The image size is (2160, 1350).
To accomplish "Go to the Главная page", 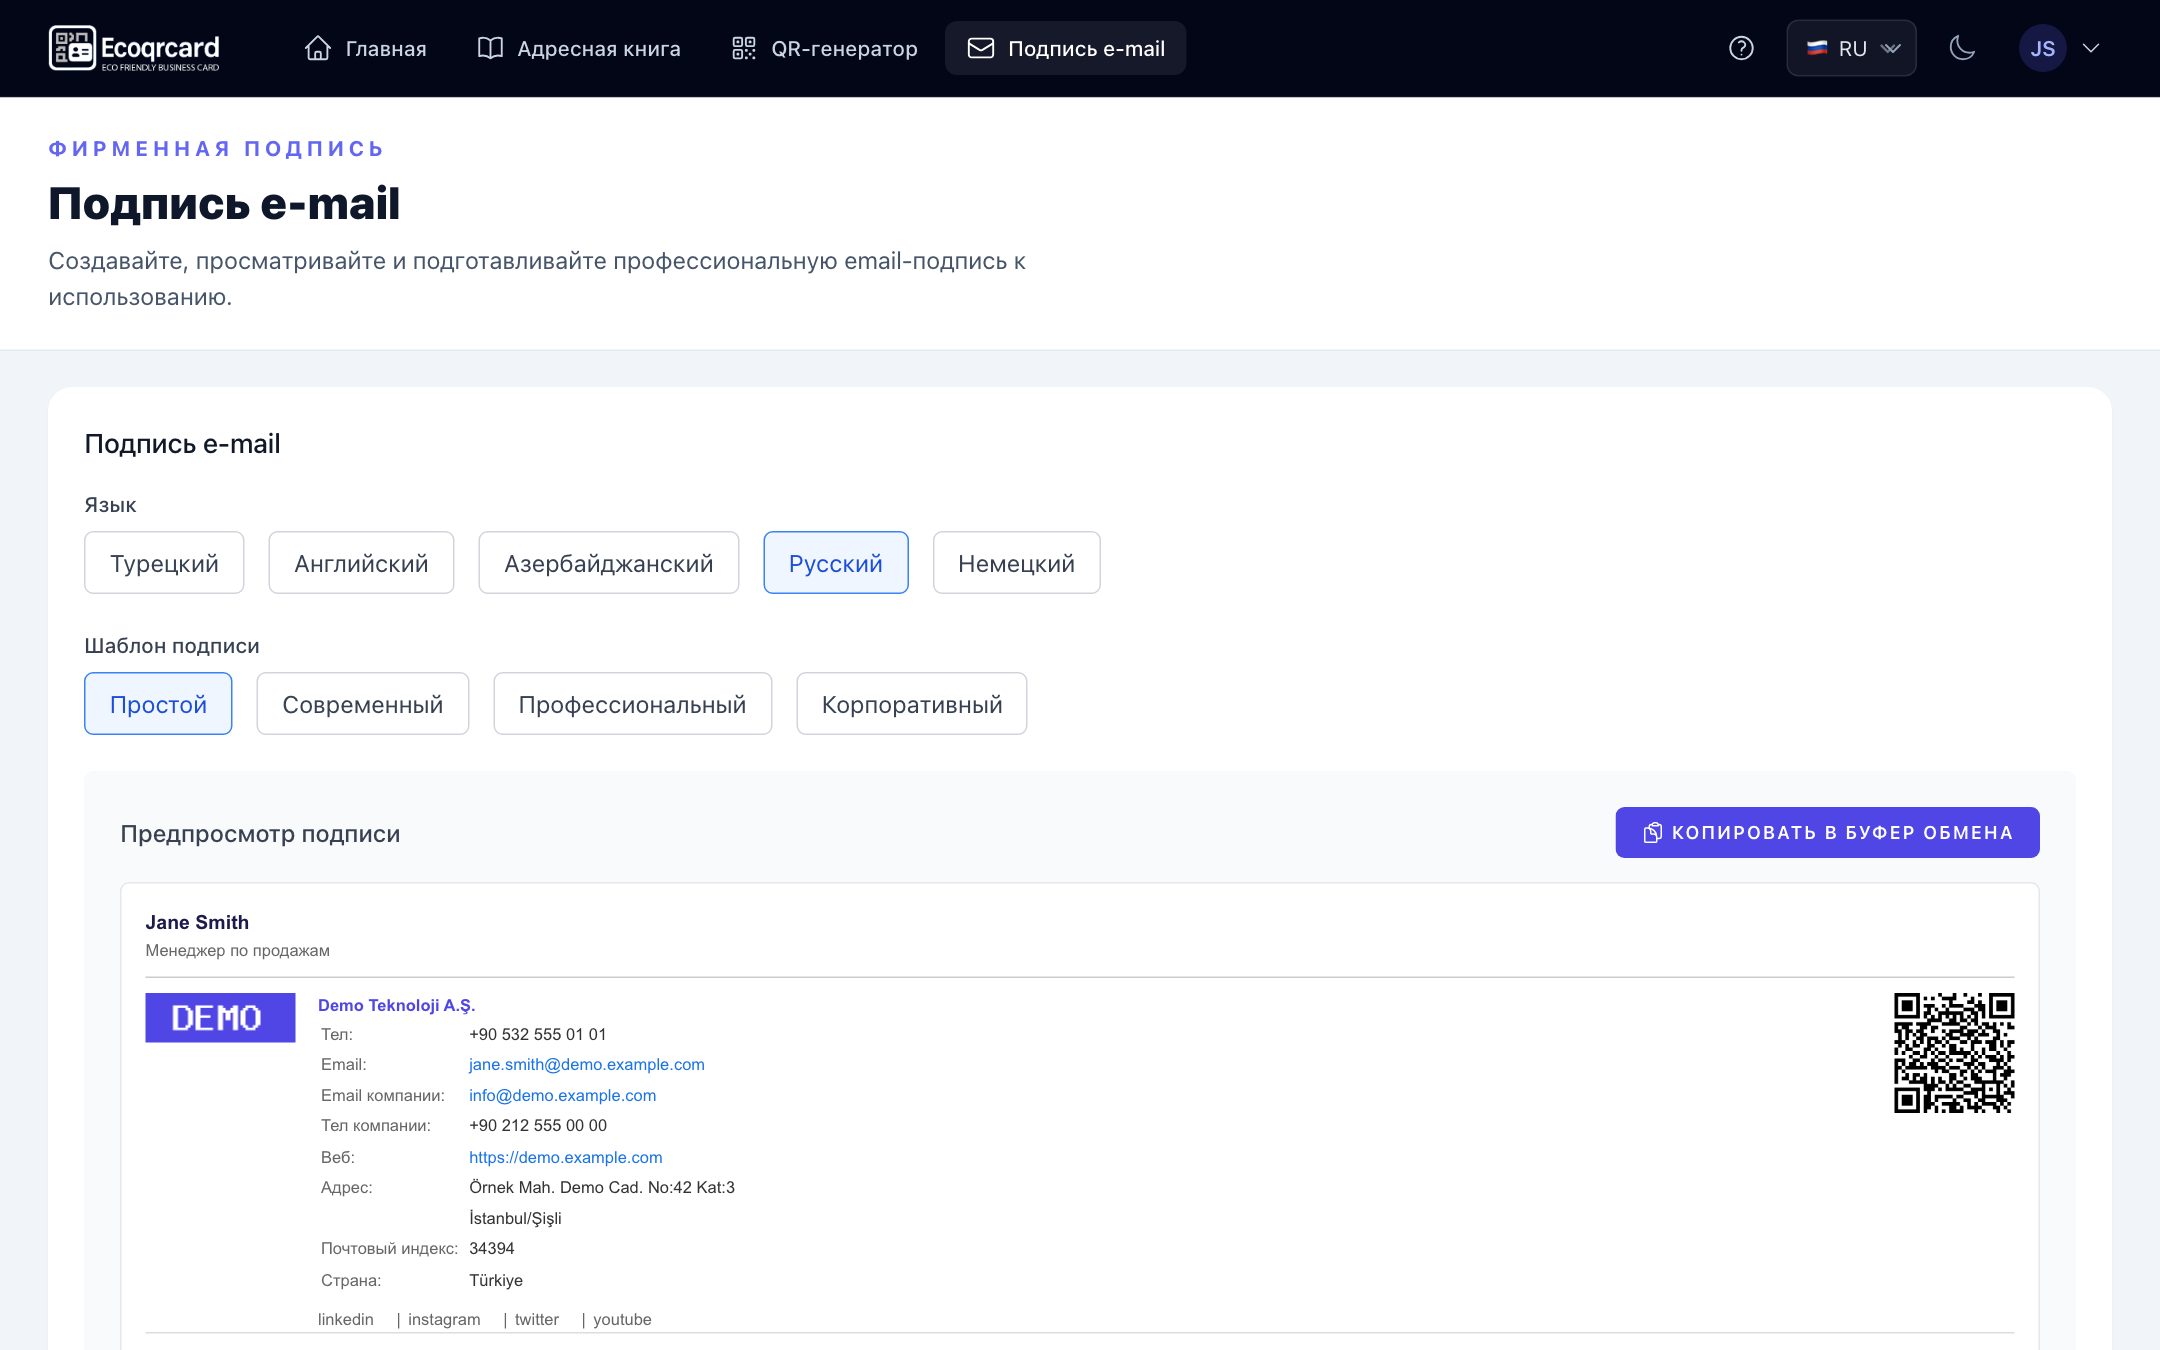I will 365,48.
